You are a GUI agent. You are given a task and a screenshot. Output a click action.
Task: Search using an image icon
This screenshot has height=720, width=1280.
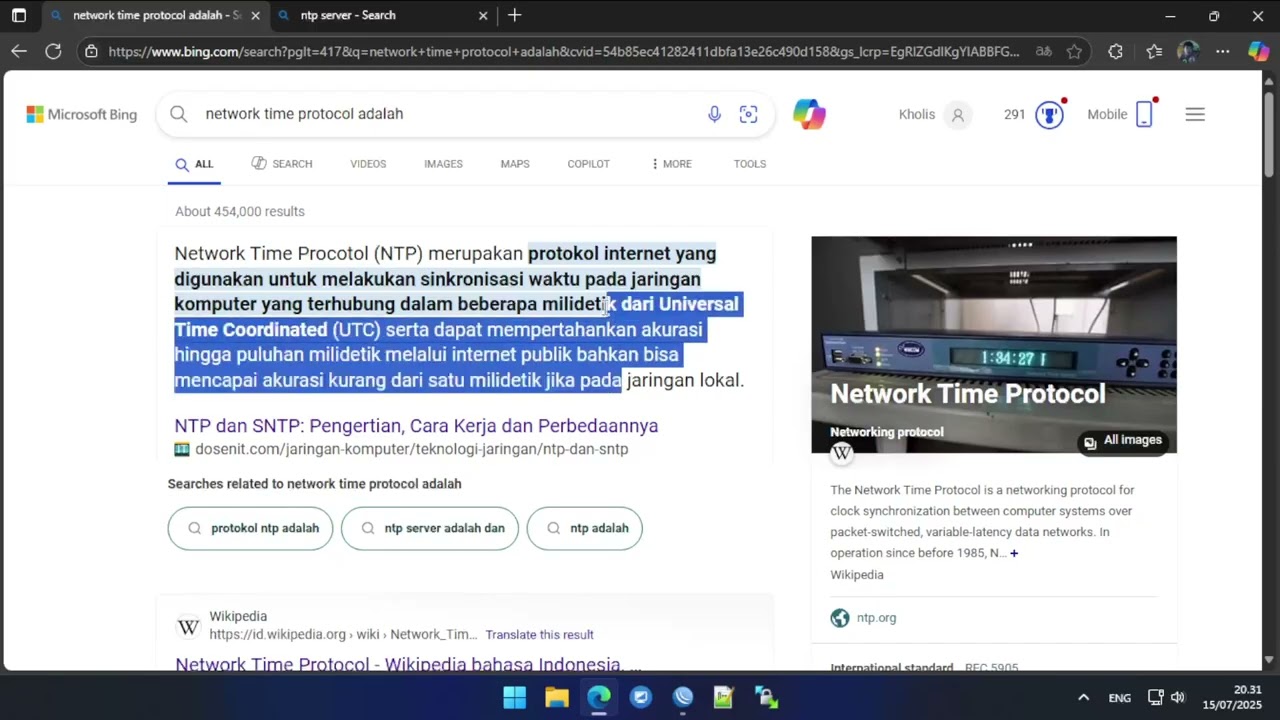pyautogui.click(x=748, y=114)
